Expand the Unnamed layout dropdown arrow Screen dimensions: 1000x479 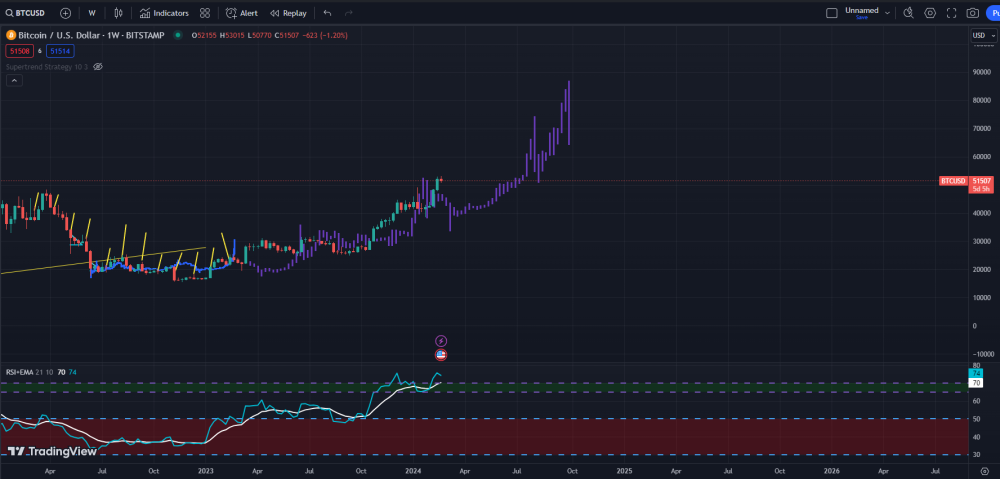click(x=886, y=11)
